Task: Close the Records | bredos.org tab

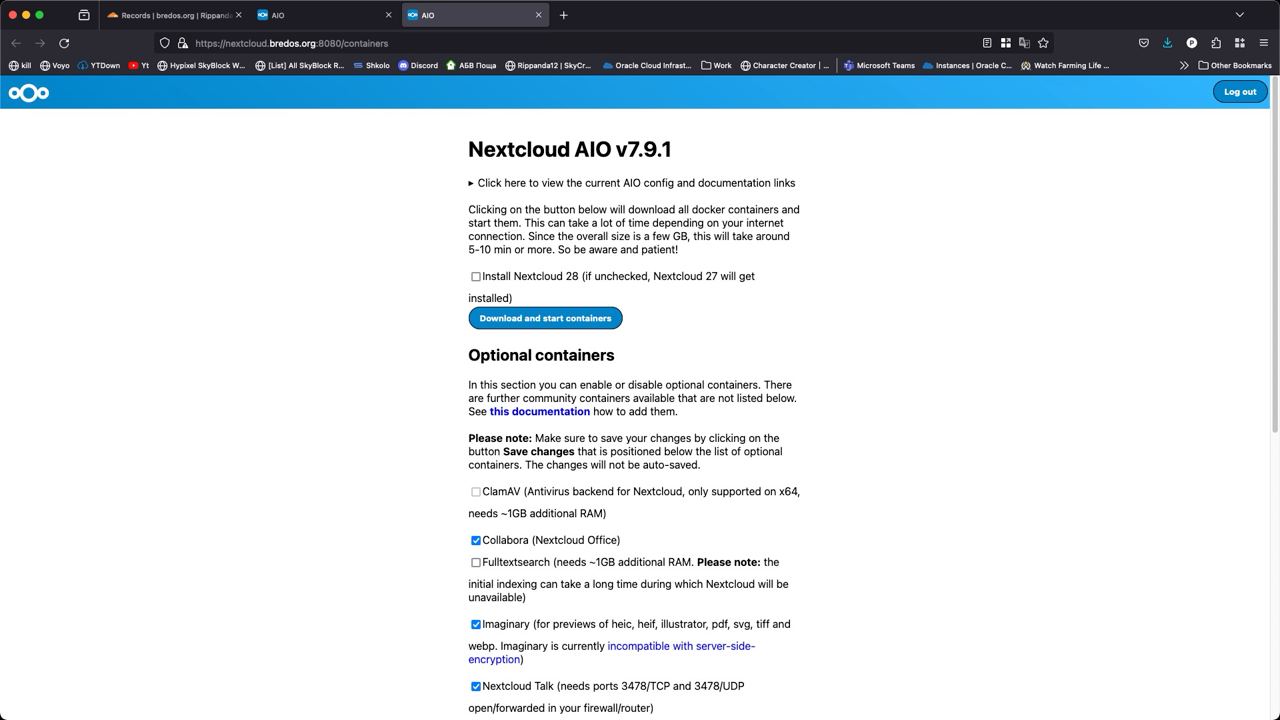Action: tap(238, 15)
